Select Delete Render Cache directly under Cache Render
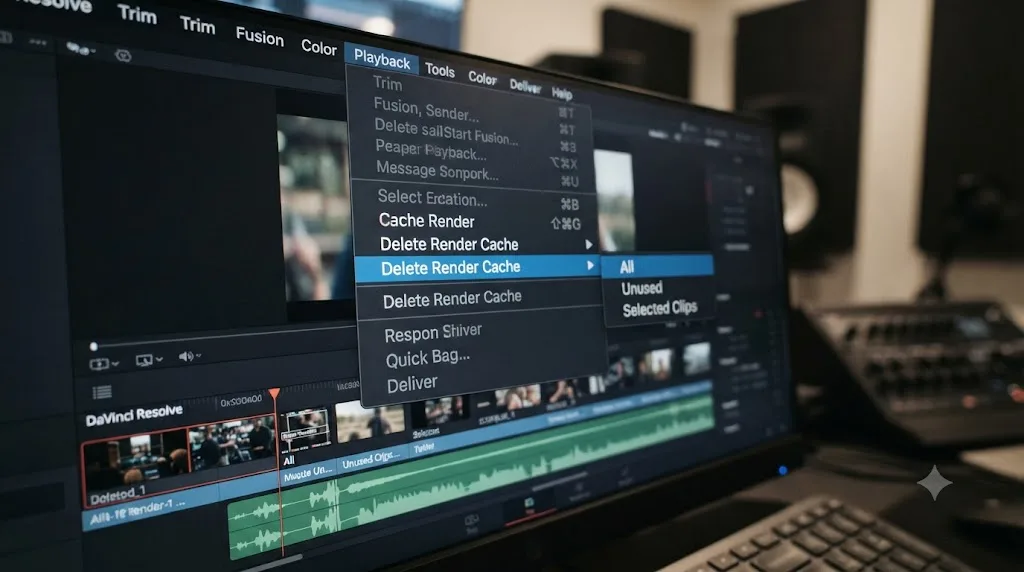Viewport: 1024px width, 572px height. tap(449, 244)
